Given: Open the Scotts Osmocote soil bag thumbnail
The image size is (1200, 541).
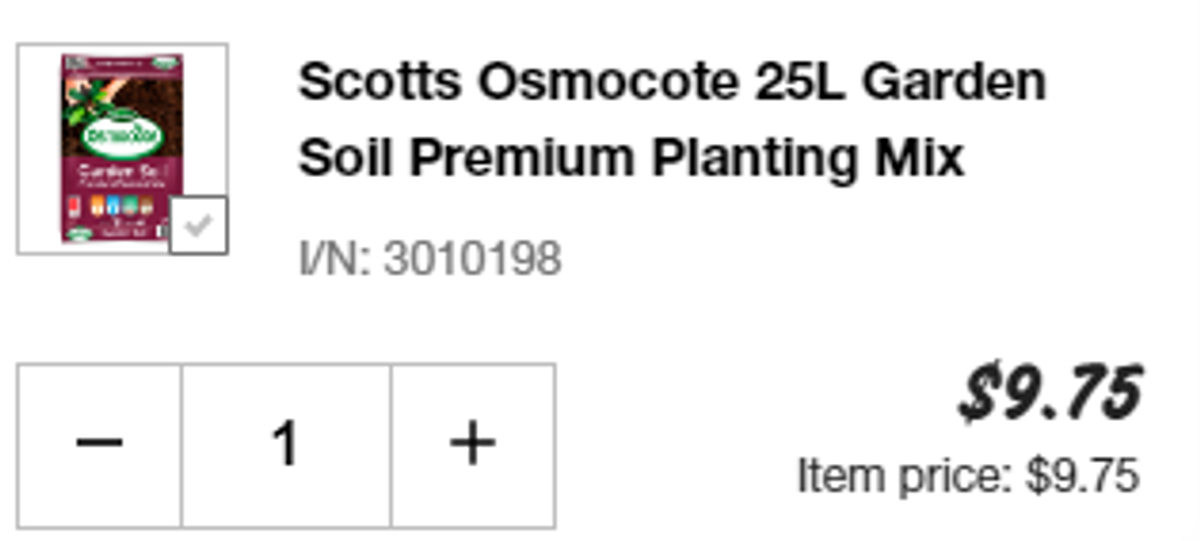Looking at the screenshot, I should [x=122, y=148].
